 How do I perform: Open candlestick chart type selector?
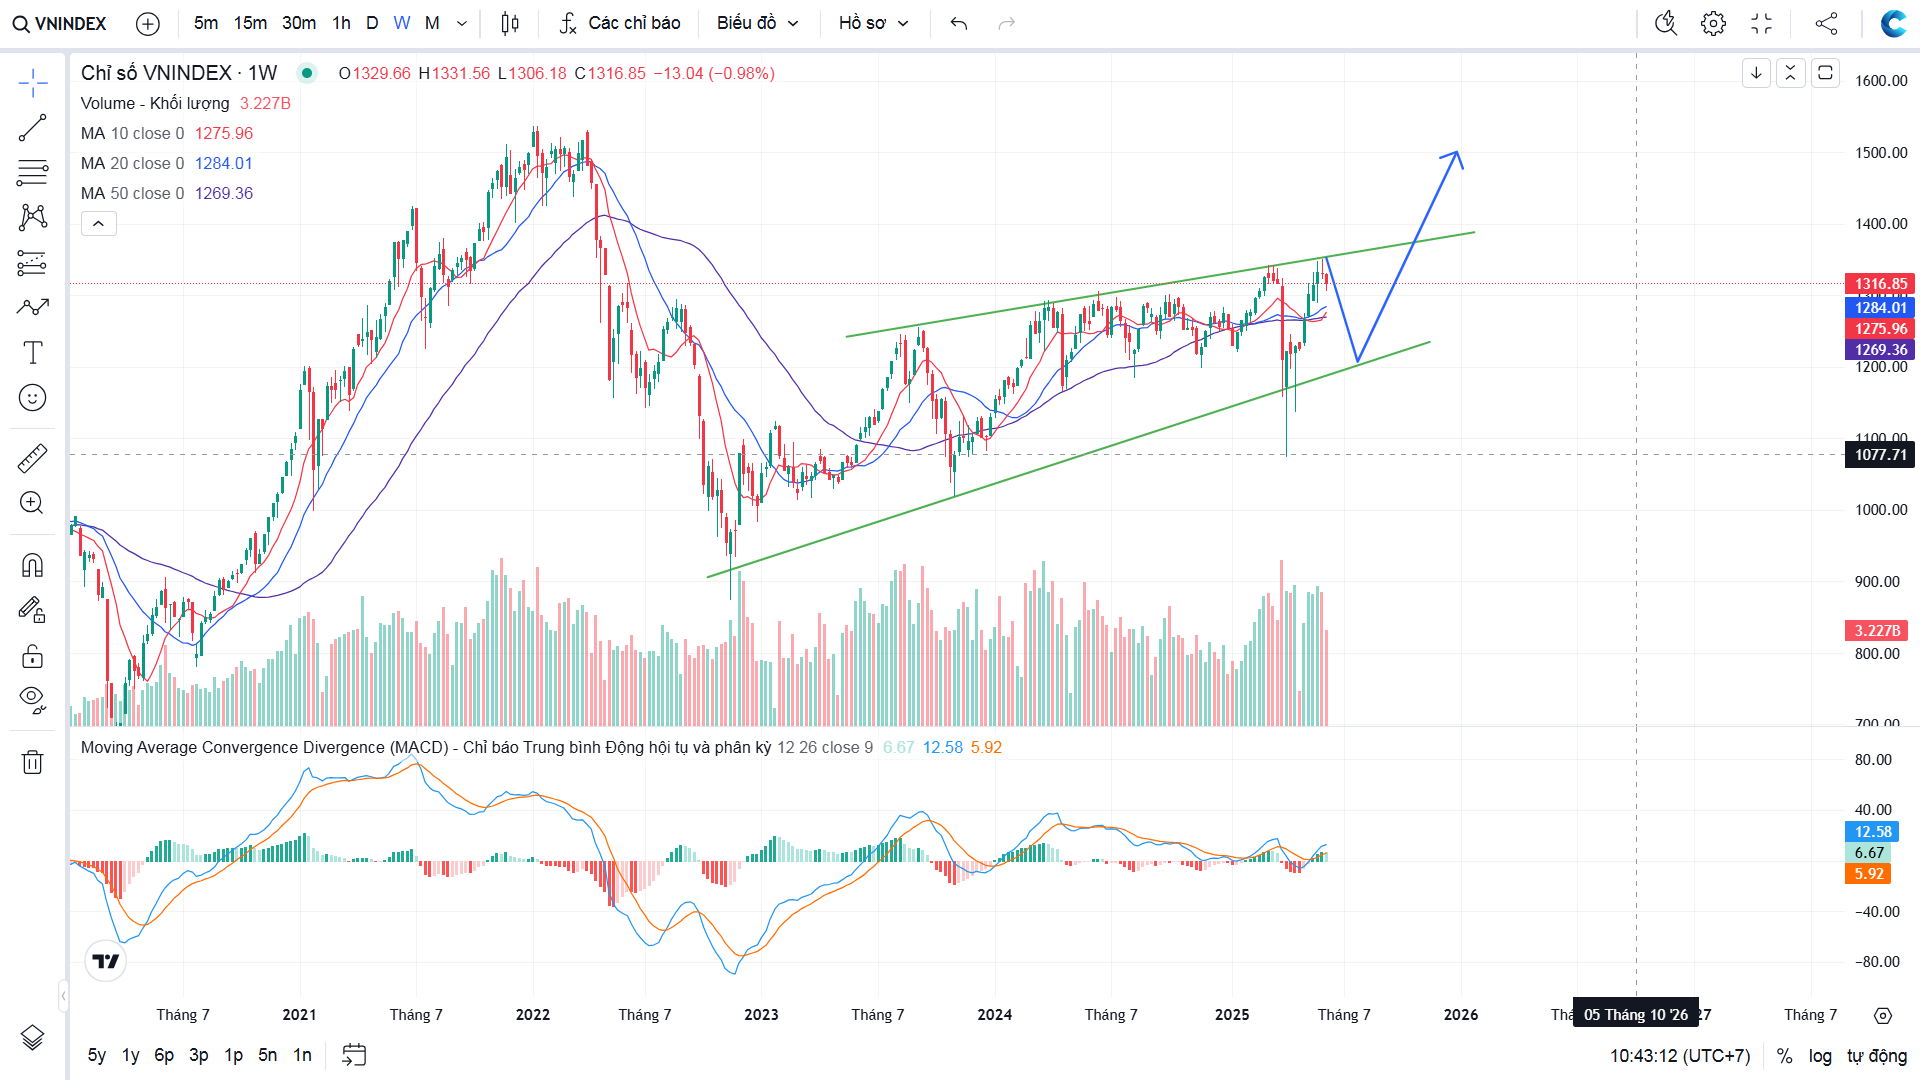pyautogui.click(x=510, y=23)
